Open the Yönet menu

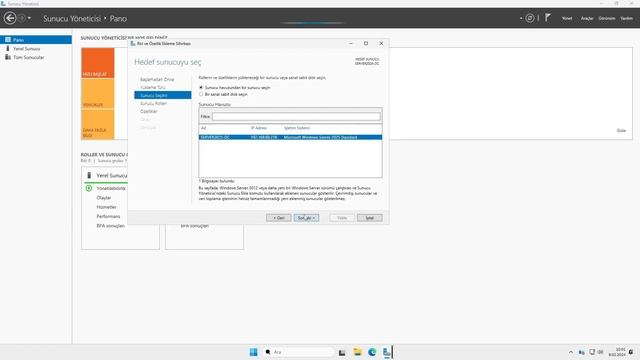tap(567, 18)
